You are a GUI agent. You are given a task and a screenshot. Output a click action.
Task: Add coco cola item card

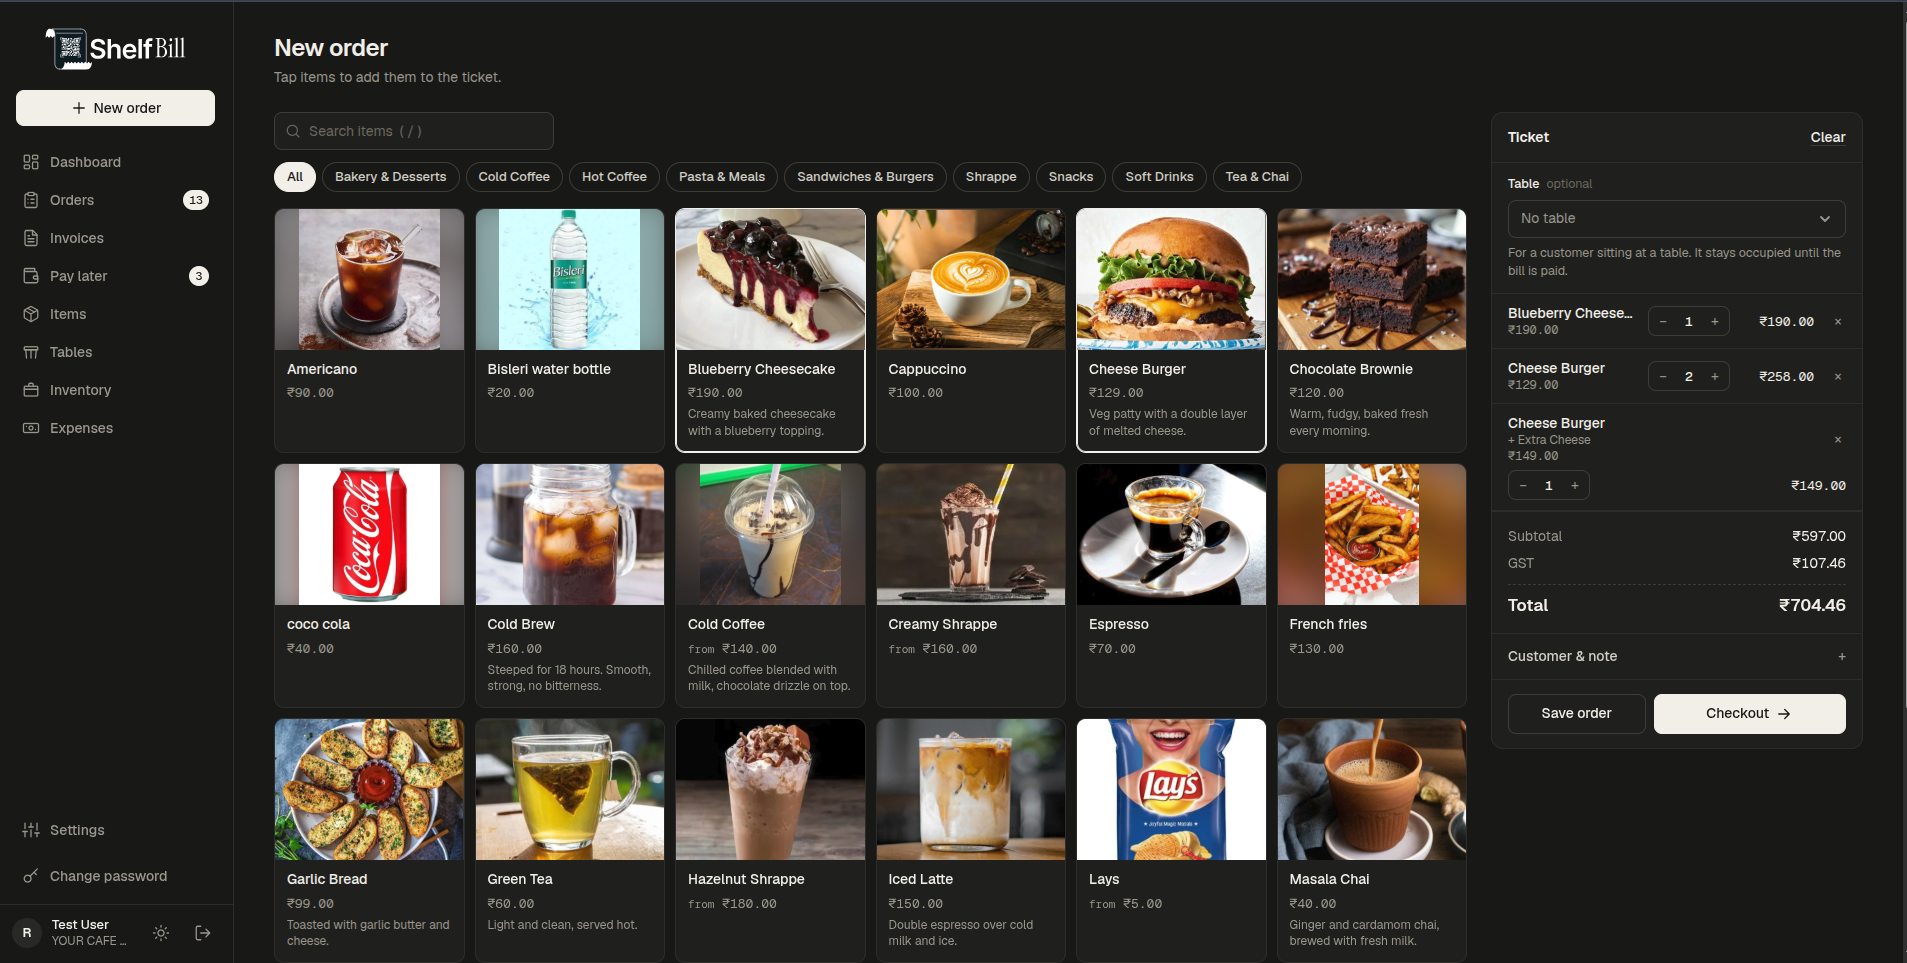point(369,585)
